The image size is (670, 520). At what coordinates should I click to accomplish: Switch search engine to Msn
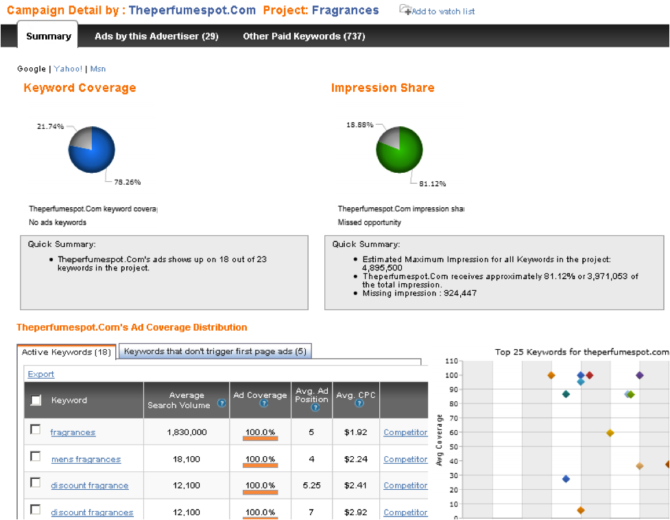[x=98, y=69]
